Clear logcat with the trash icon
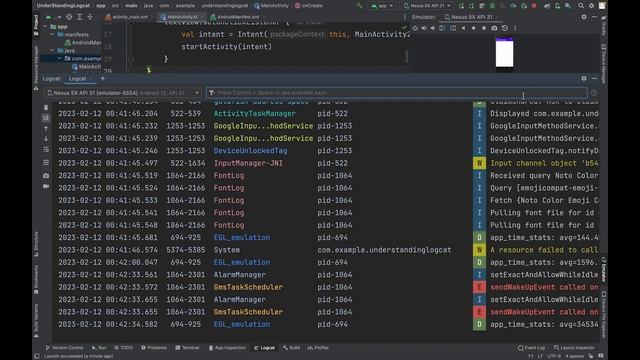 (46, 107)
